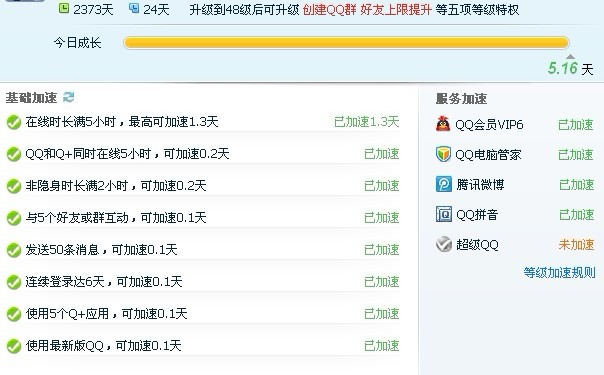Click the refresh icon beside 基础加速
Viewport: 604px width, 375px height.
(69, 97)
